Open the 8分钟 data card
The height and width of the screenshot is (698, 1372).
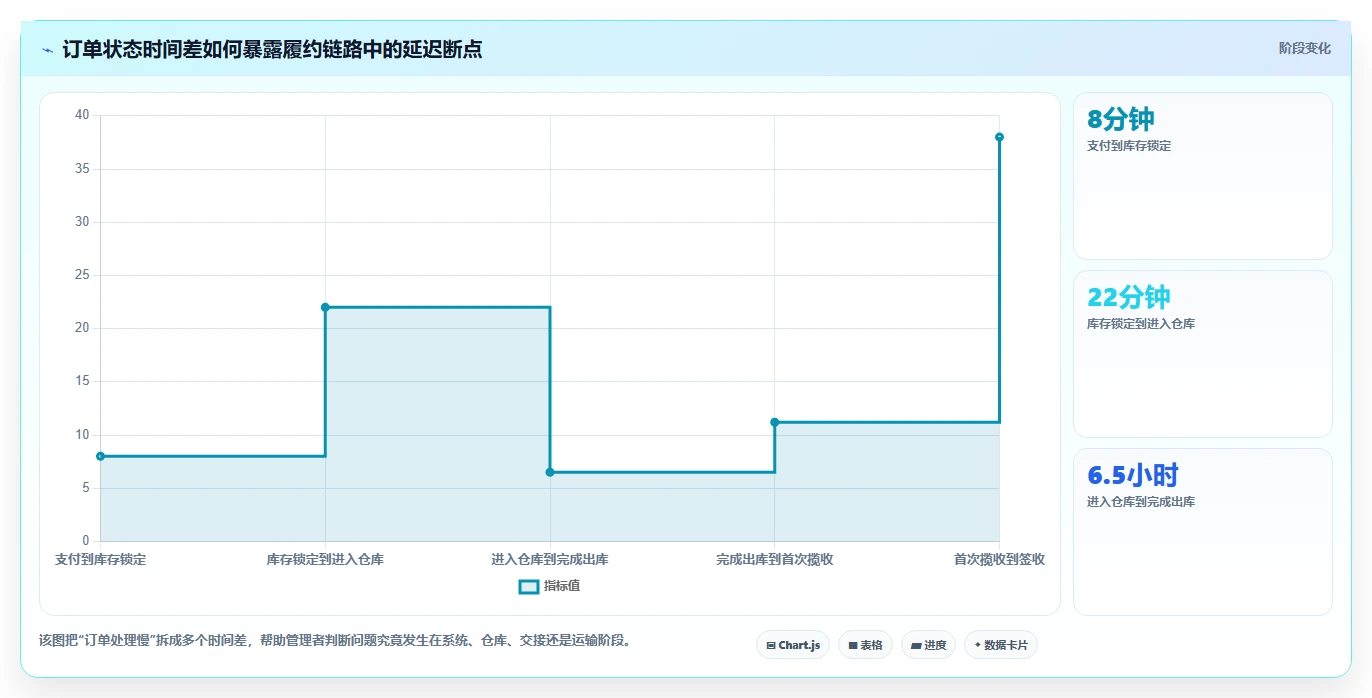pyautogui.click(x=1202, y=176)
